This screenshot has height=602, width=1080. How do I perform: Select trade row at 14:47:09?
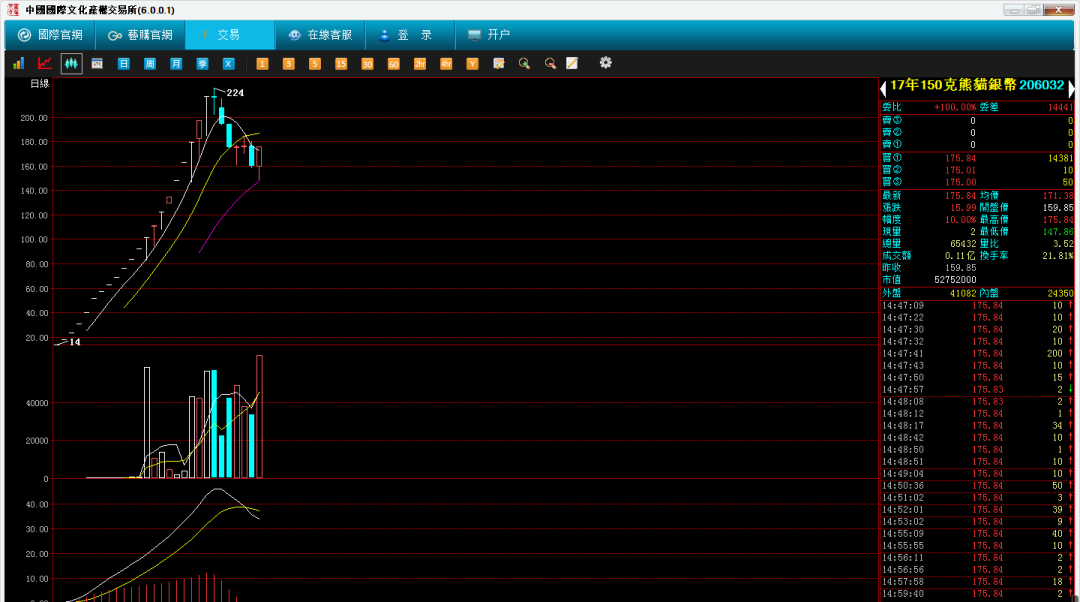[977, 306]
